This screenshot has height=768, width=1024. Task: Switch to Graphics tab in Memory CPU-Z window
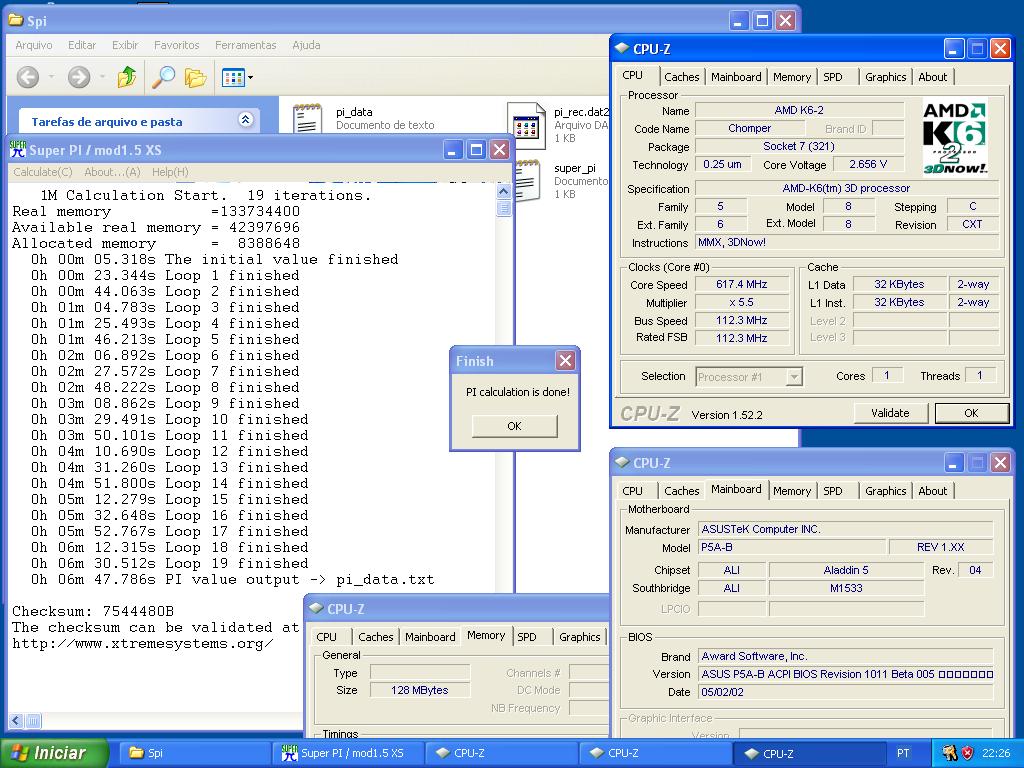click(x=579, y=637)
